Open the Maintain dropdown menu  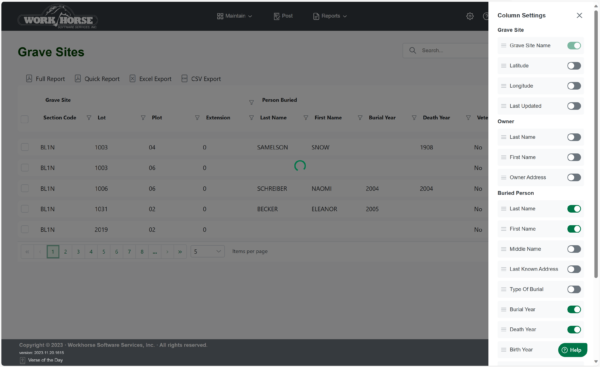point(234,16)
